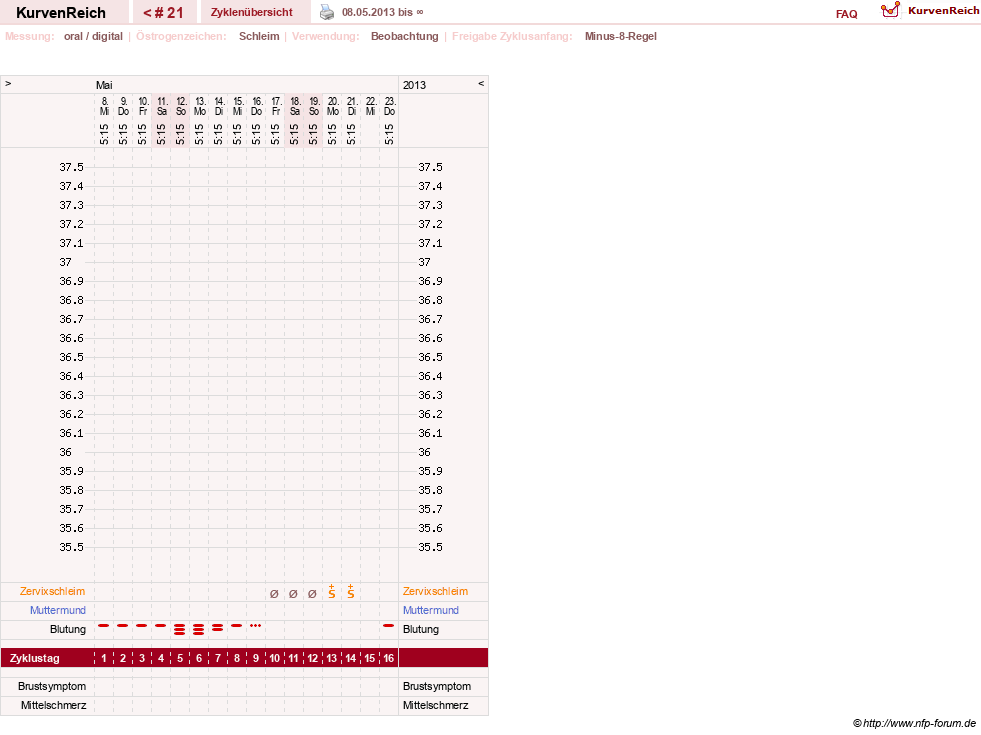
Task: Click the date column 23. Do
Action: click(x=389, y=106)
